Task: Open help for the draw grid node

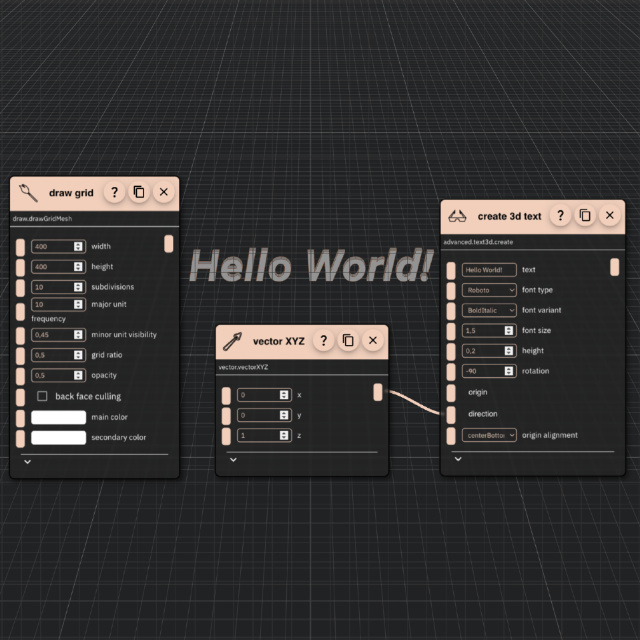Action: pyautogui.click(x=114, y=192)
